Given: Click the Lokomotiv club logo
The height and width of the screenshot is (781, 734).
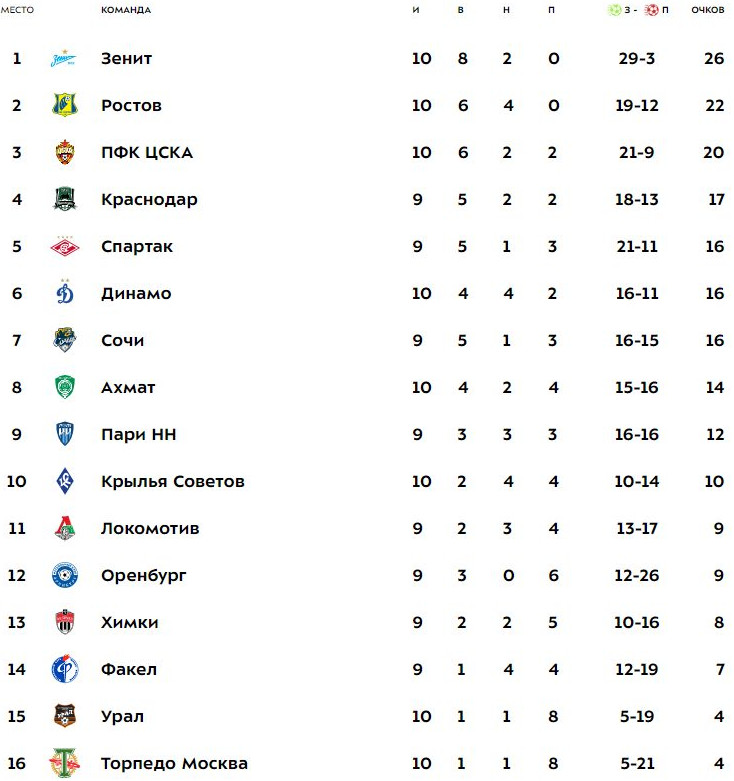Looking at the screenshot, I should 64,529.
